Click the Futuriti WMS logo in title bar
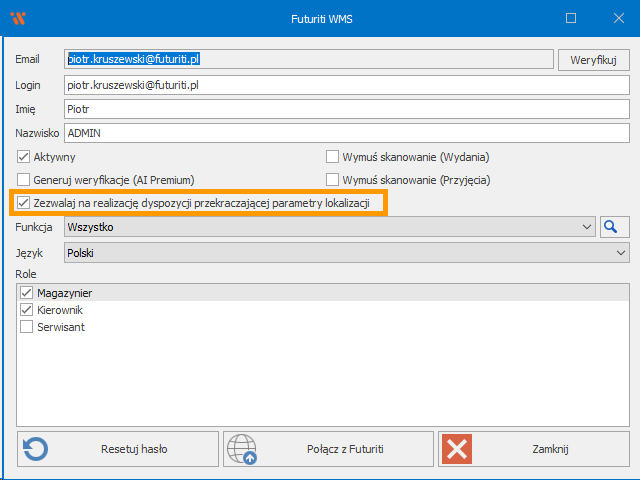This screenshot has width=640, height=480. [17, 18]
